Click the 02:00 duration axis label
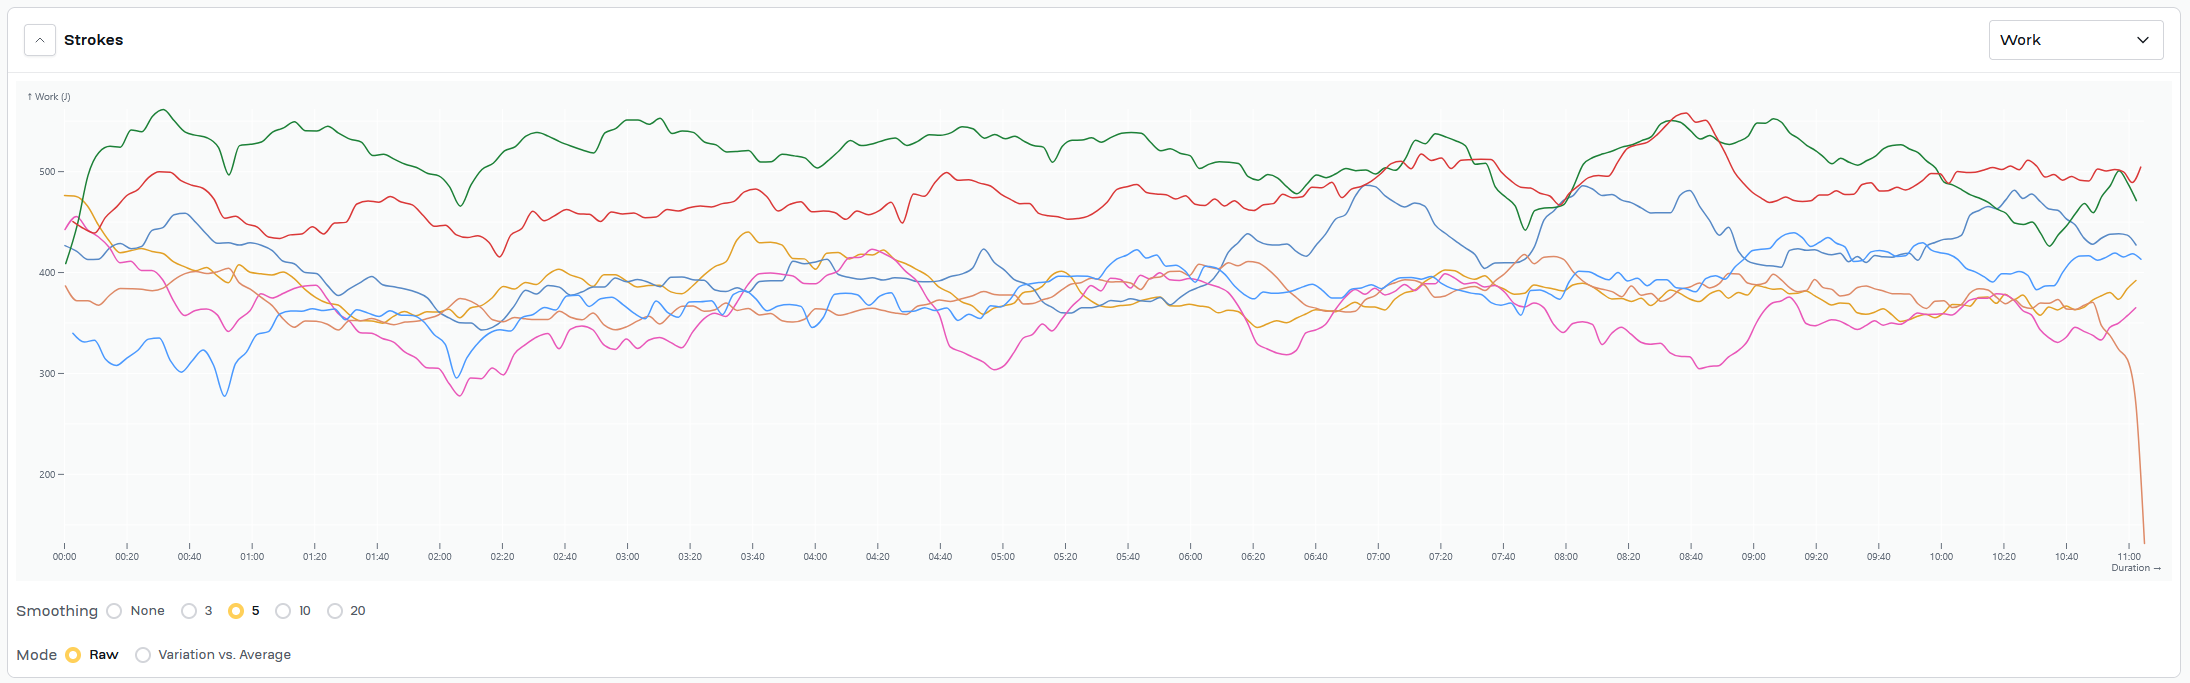The image size is (2190, 683). 440,556
